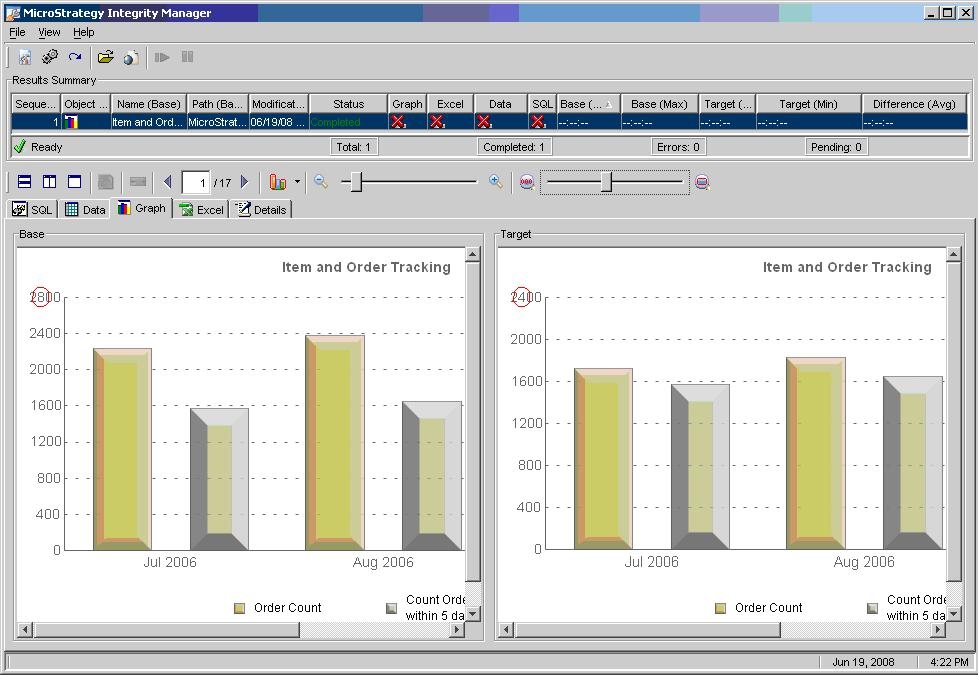Sort by Object type column header
This screenshot has height=675, width=978.
coord(86,104)
